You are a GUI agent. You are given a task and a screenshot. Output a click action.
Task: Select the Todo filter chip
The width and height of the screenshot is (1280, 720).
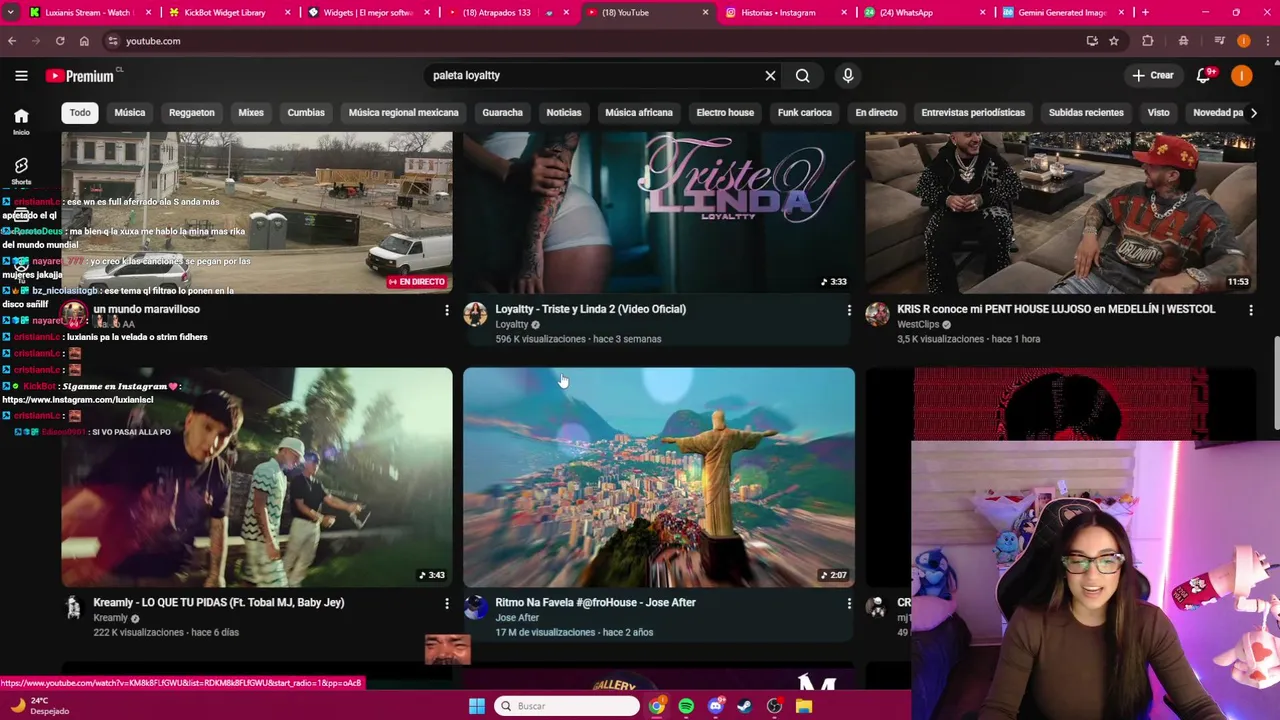click(80, 112)
